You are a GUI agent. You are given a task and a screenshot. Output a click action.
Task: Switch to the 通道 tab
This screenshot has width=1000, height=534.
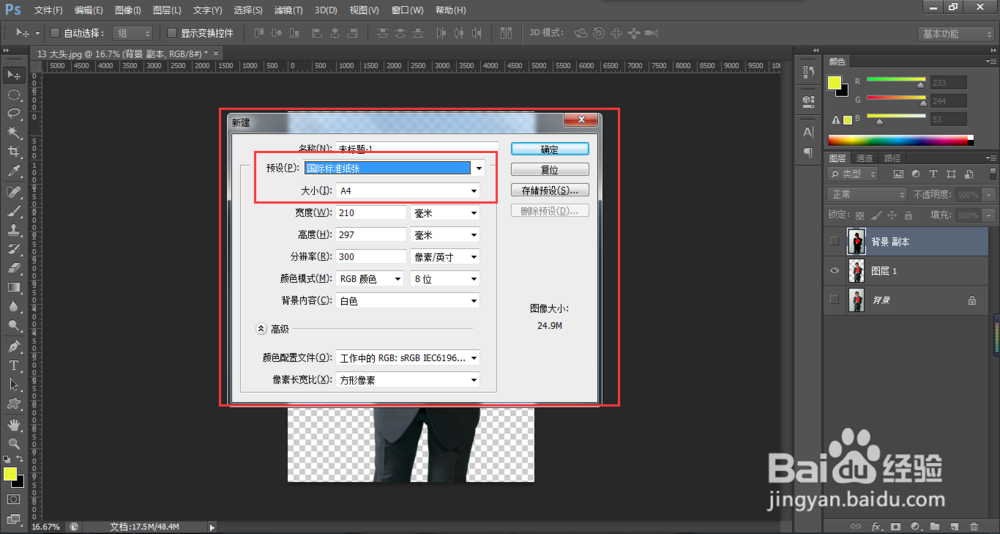tap(865, 158)
